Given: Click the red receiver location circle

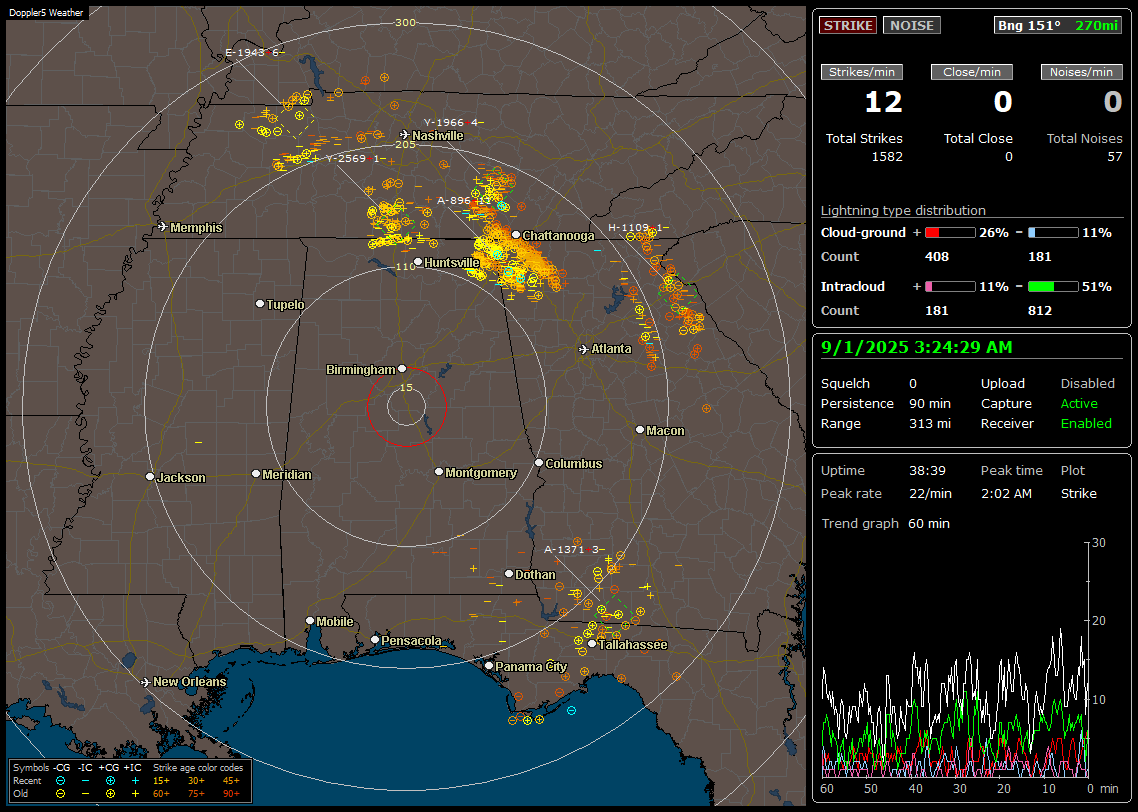Looking at the screenshot, I should (406, 406).
